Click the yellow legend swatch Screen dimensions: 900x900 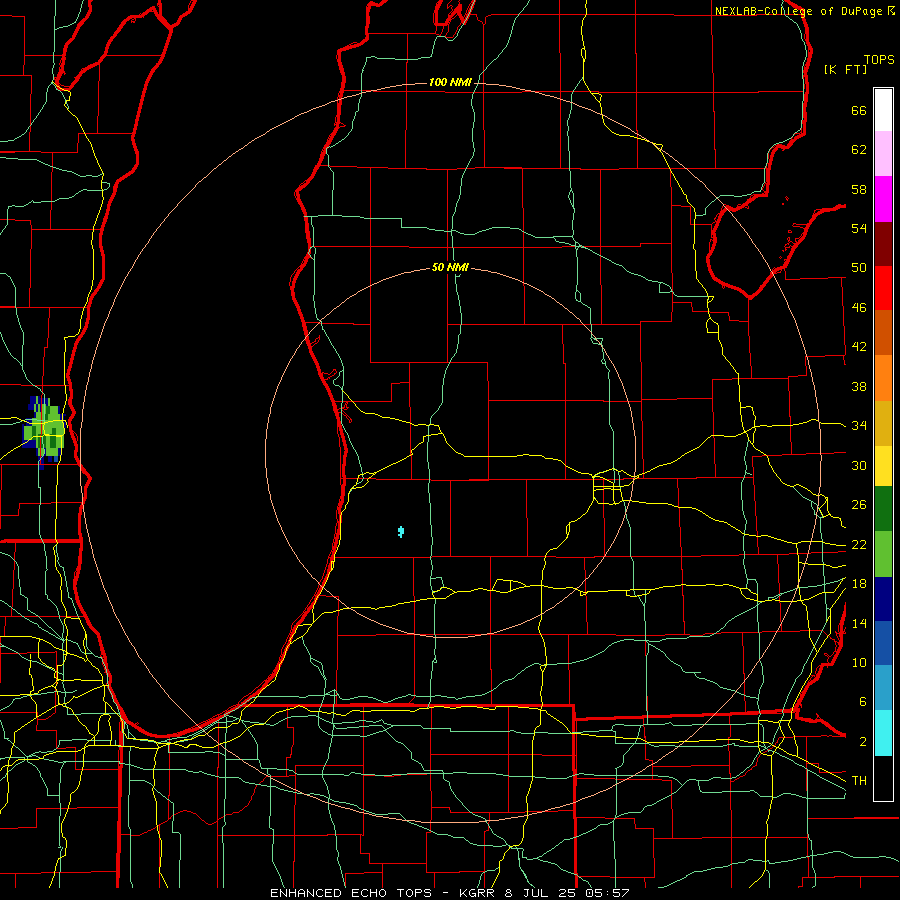click(883, 466)
